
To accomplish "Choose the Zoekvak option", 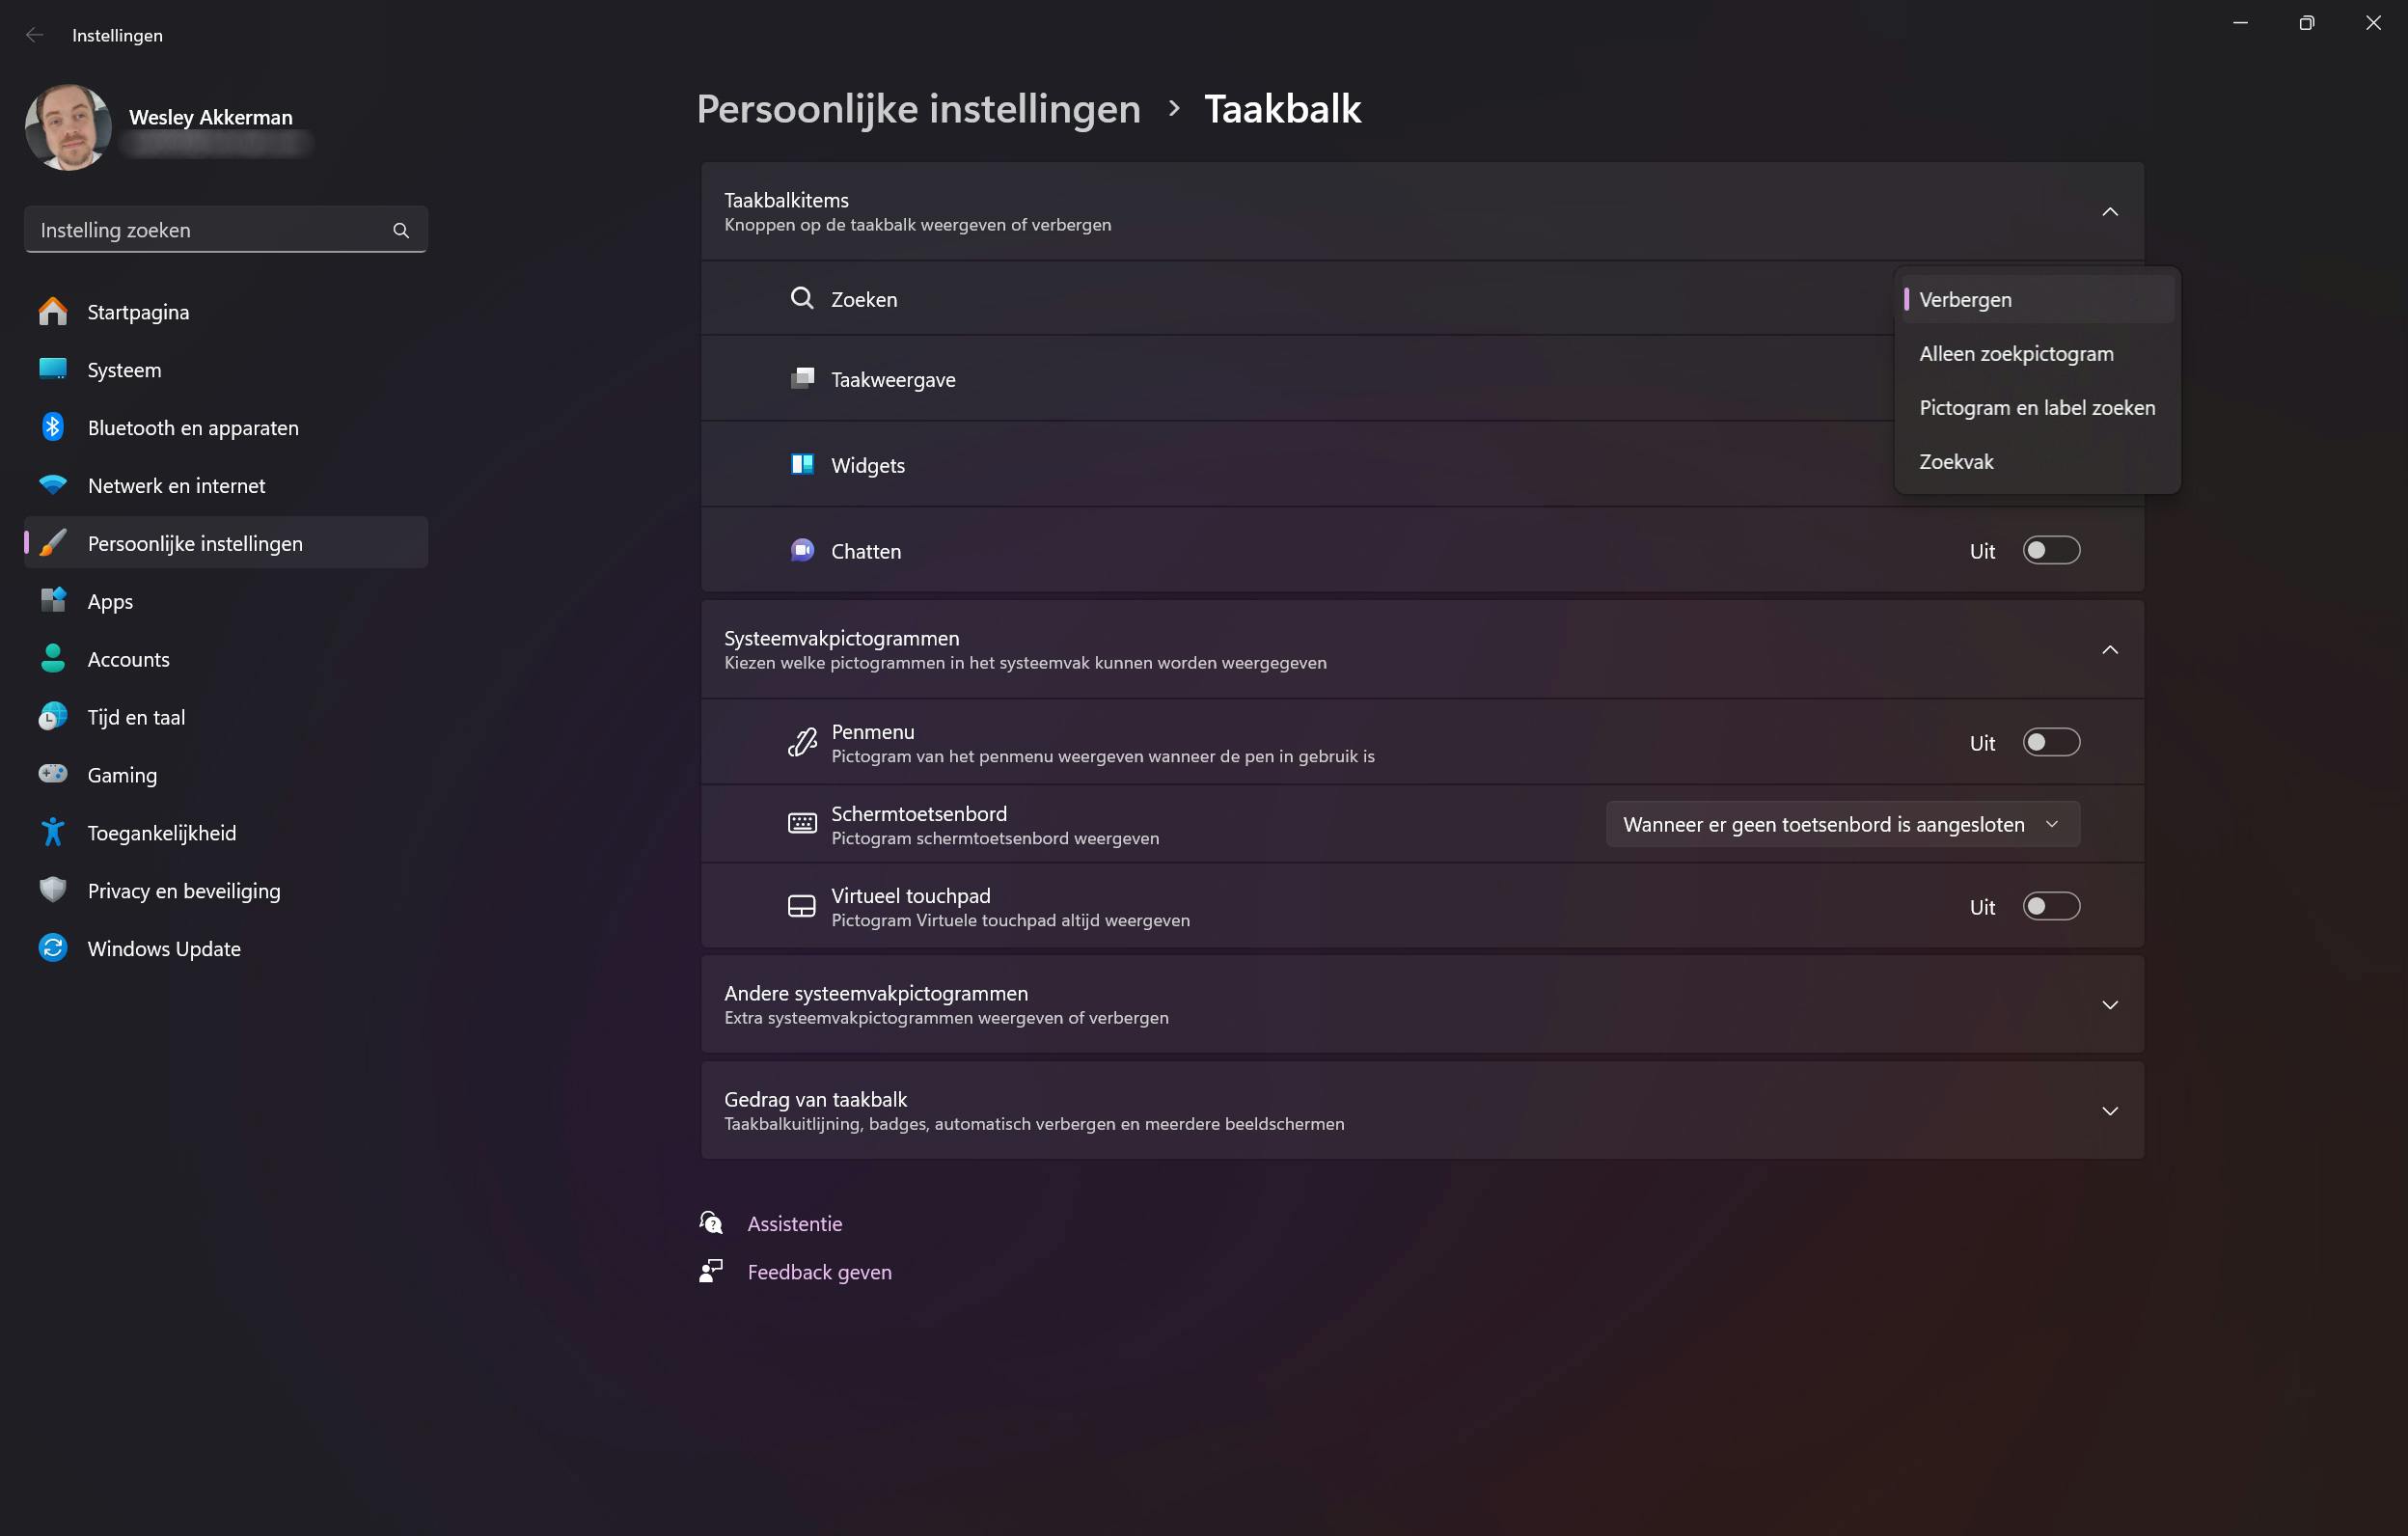I will click(x=1956, y=461).
